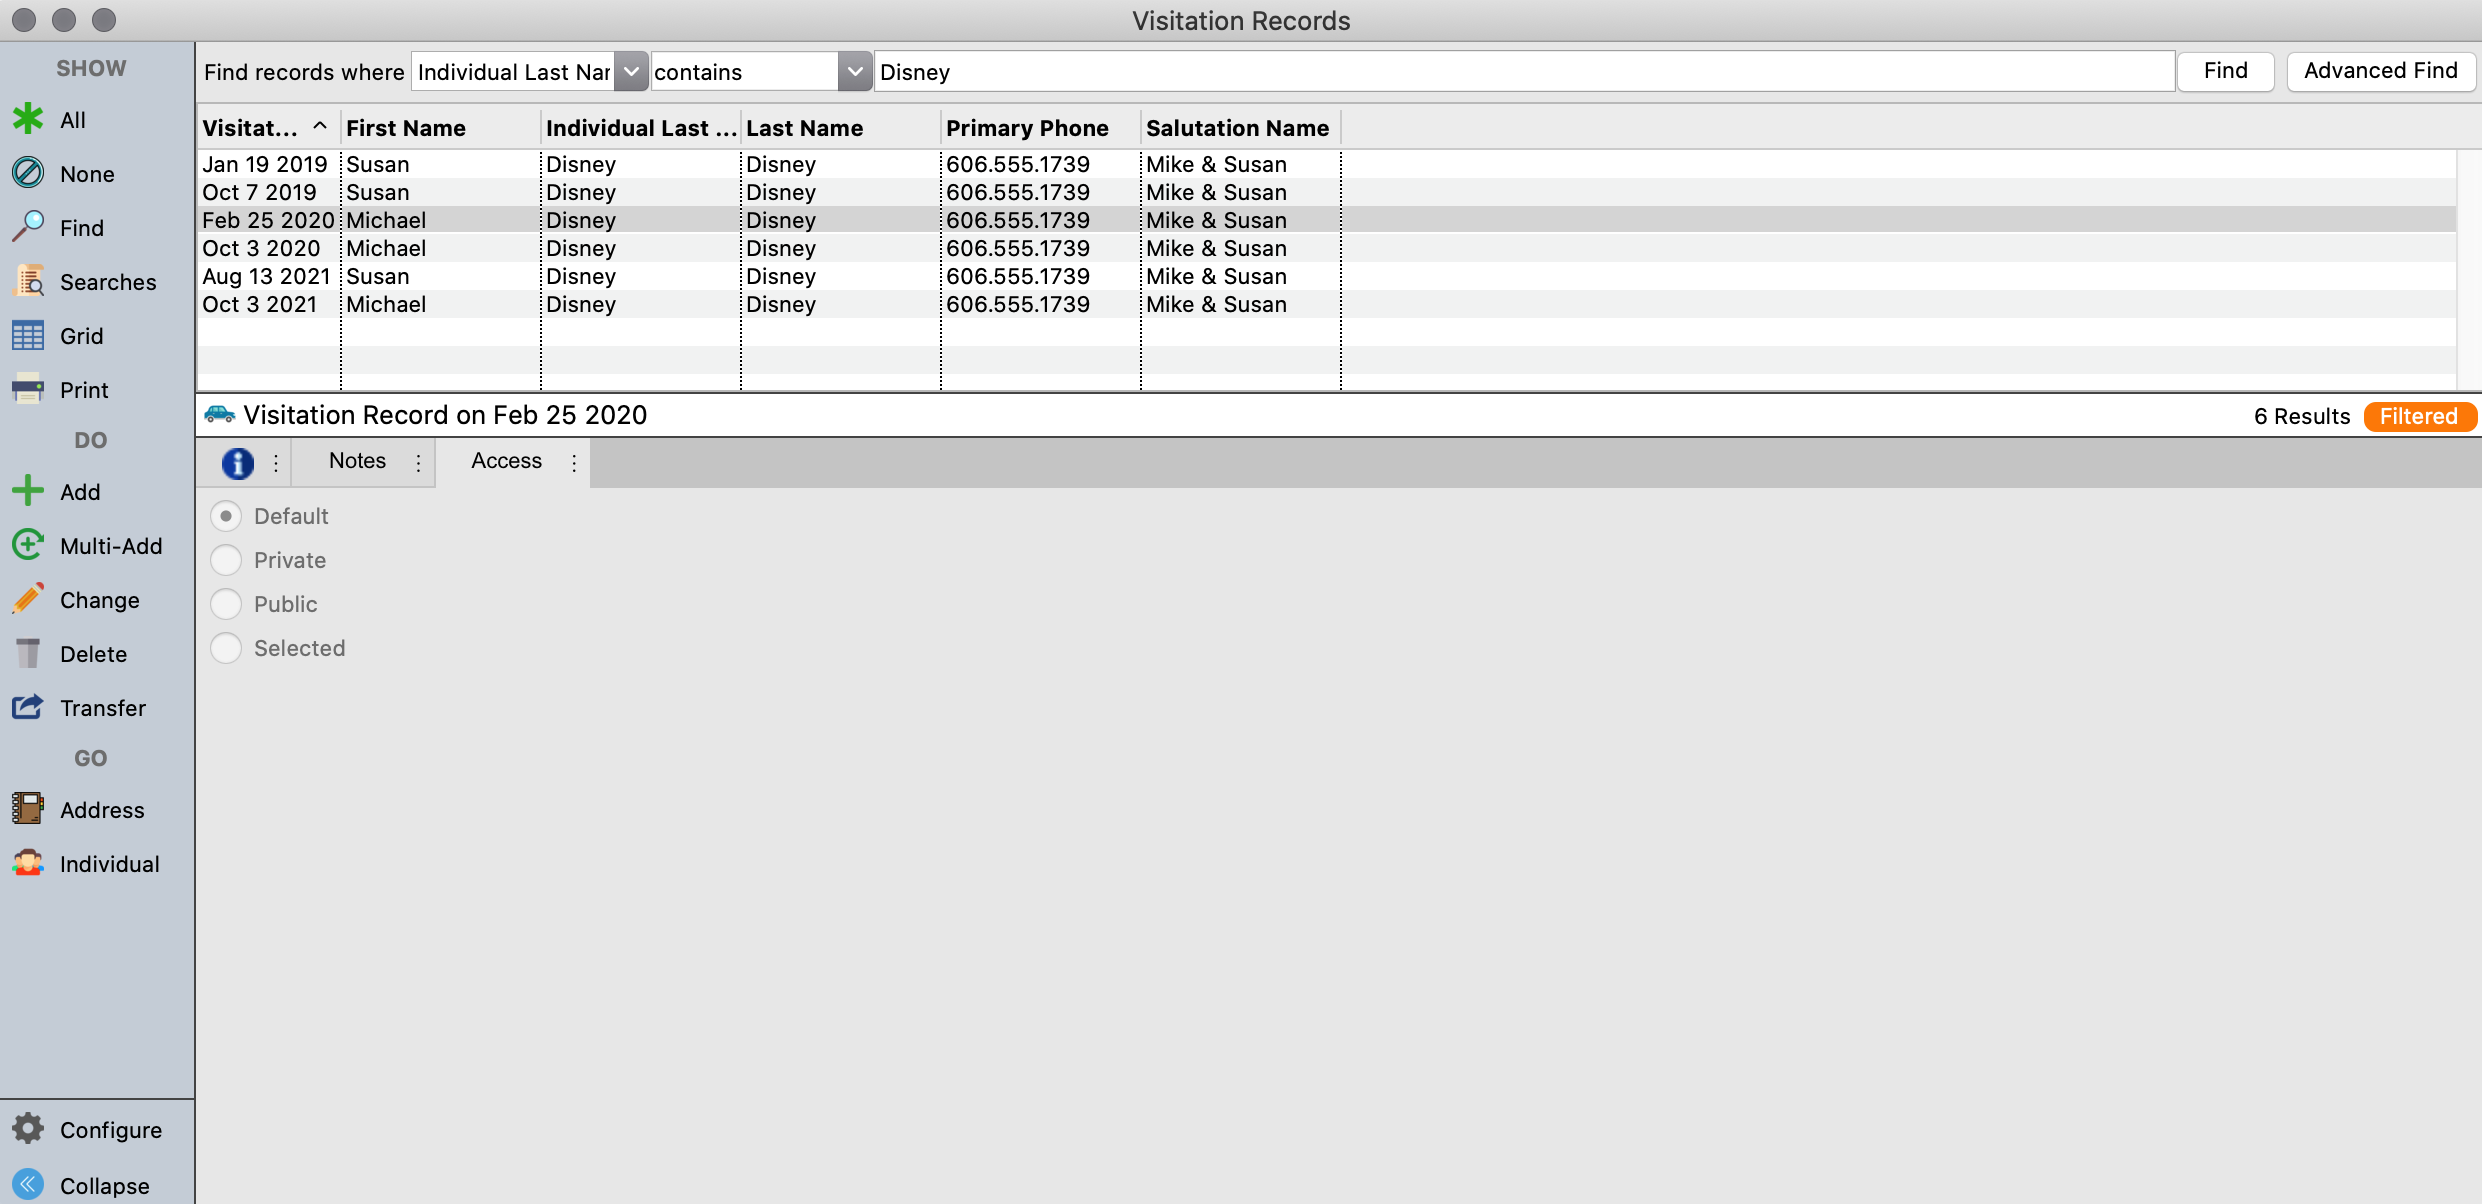Expand the contains operator dropdown
Screen dimensions: 2482x1204
[x=855, y=72]
